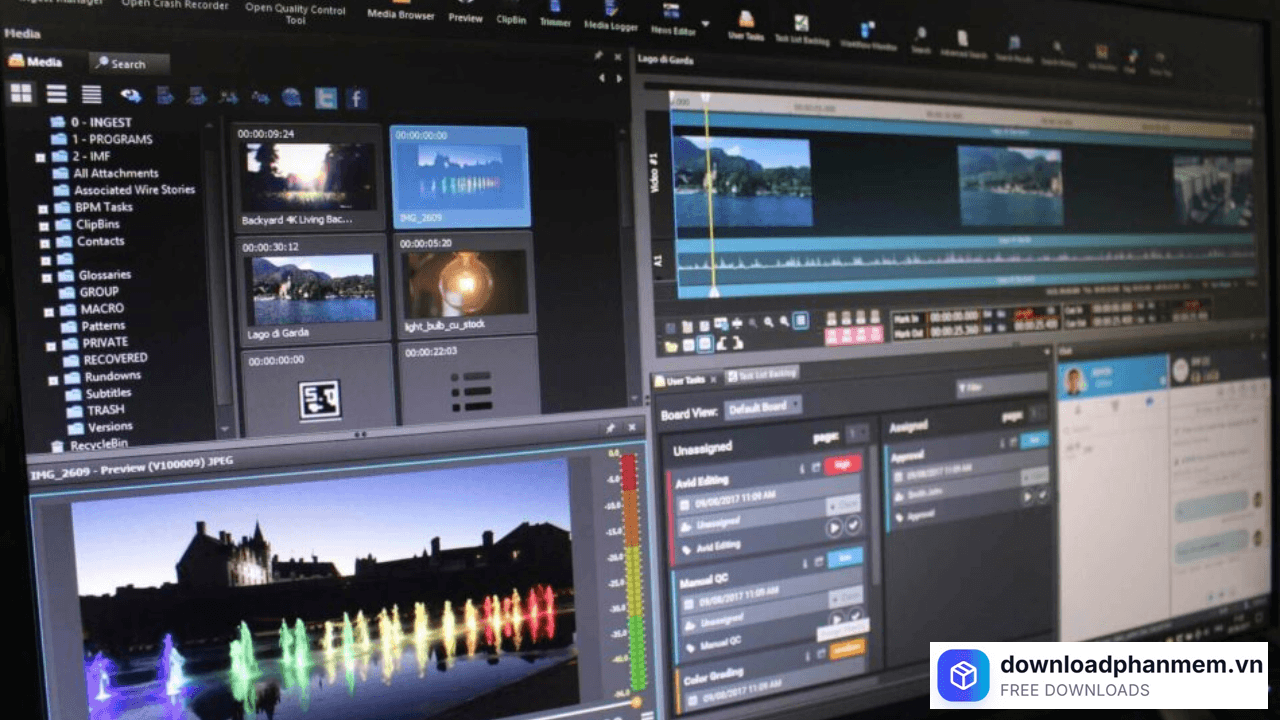Expand the PRIVATE tree node
This screenshot has width=1280, height=720.
coord(51,345)
